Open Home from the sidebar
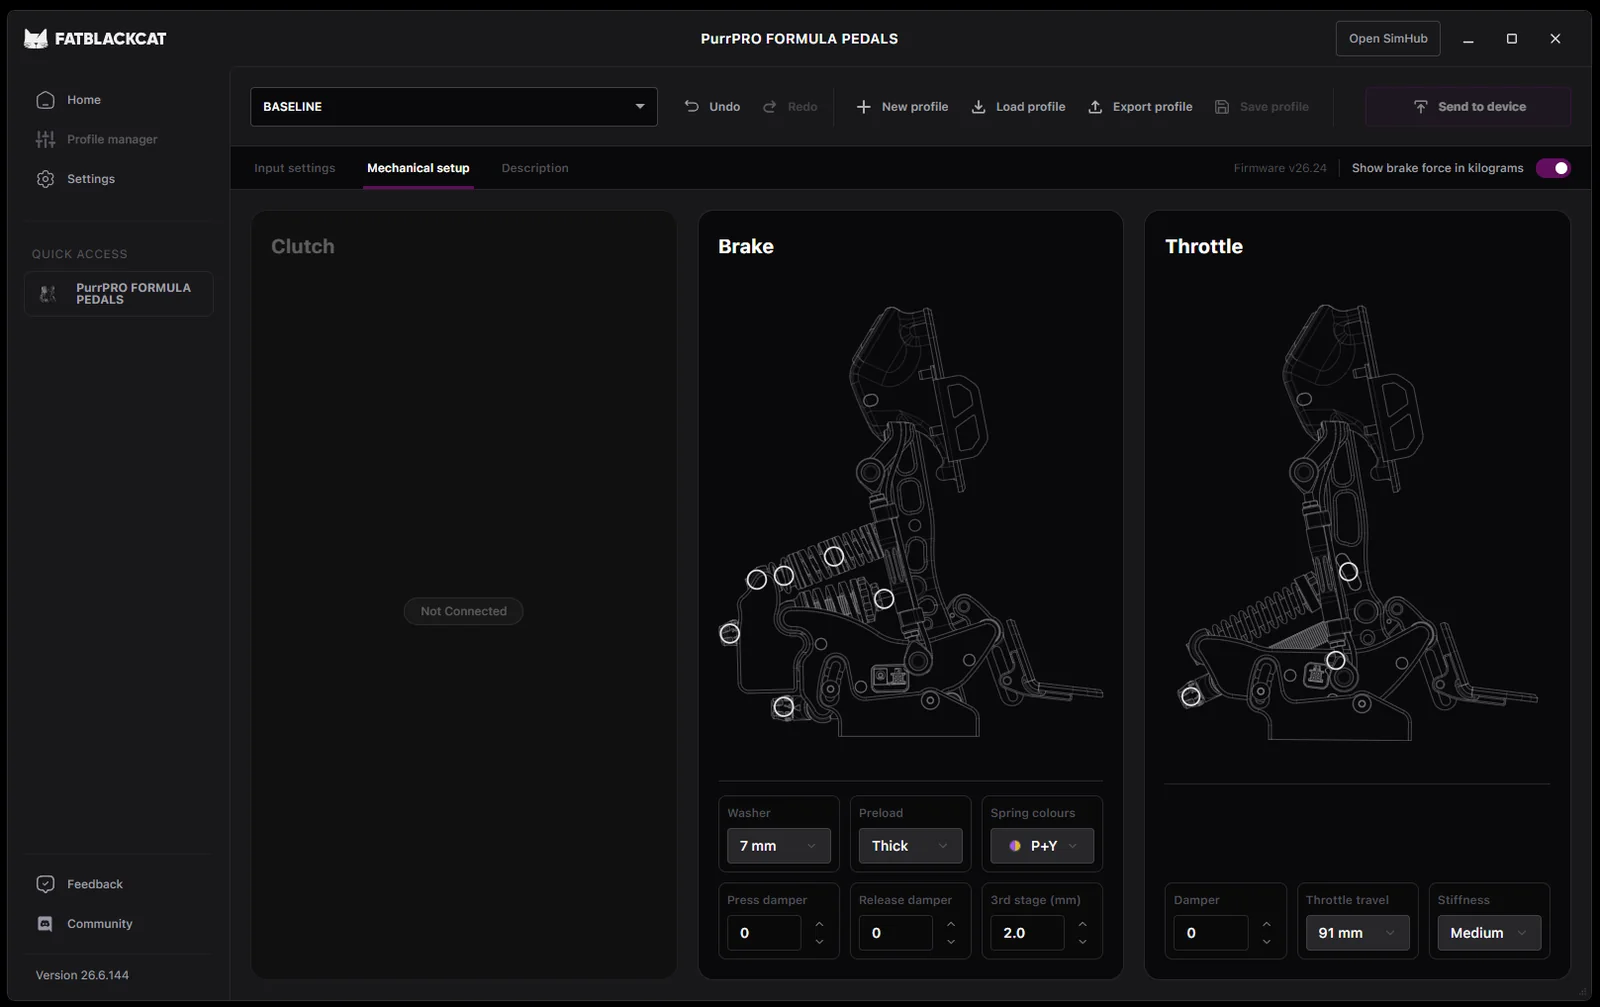1600x1007 pixels. click(x=84, y=100)
